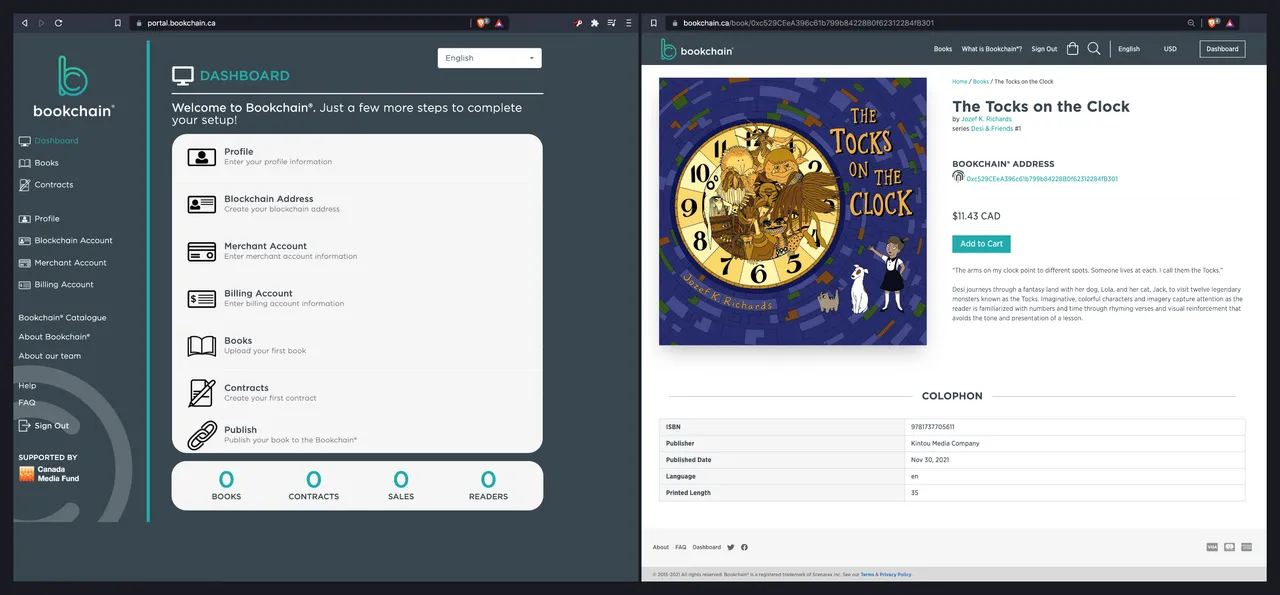Open Profile in the sidebar

39,219
